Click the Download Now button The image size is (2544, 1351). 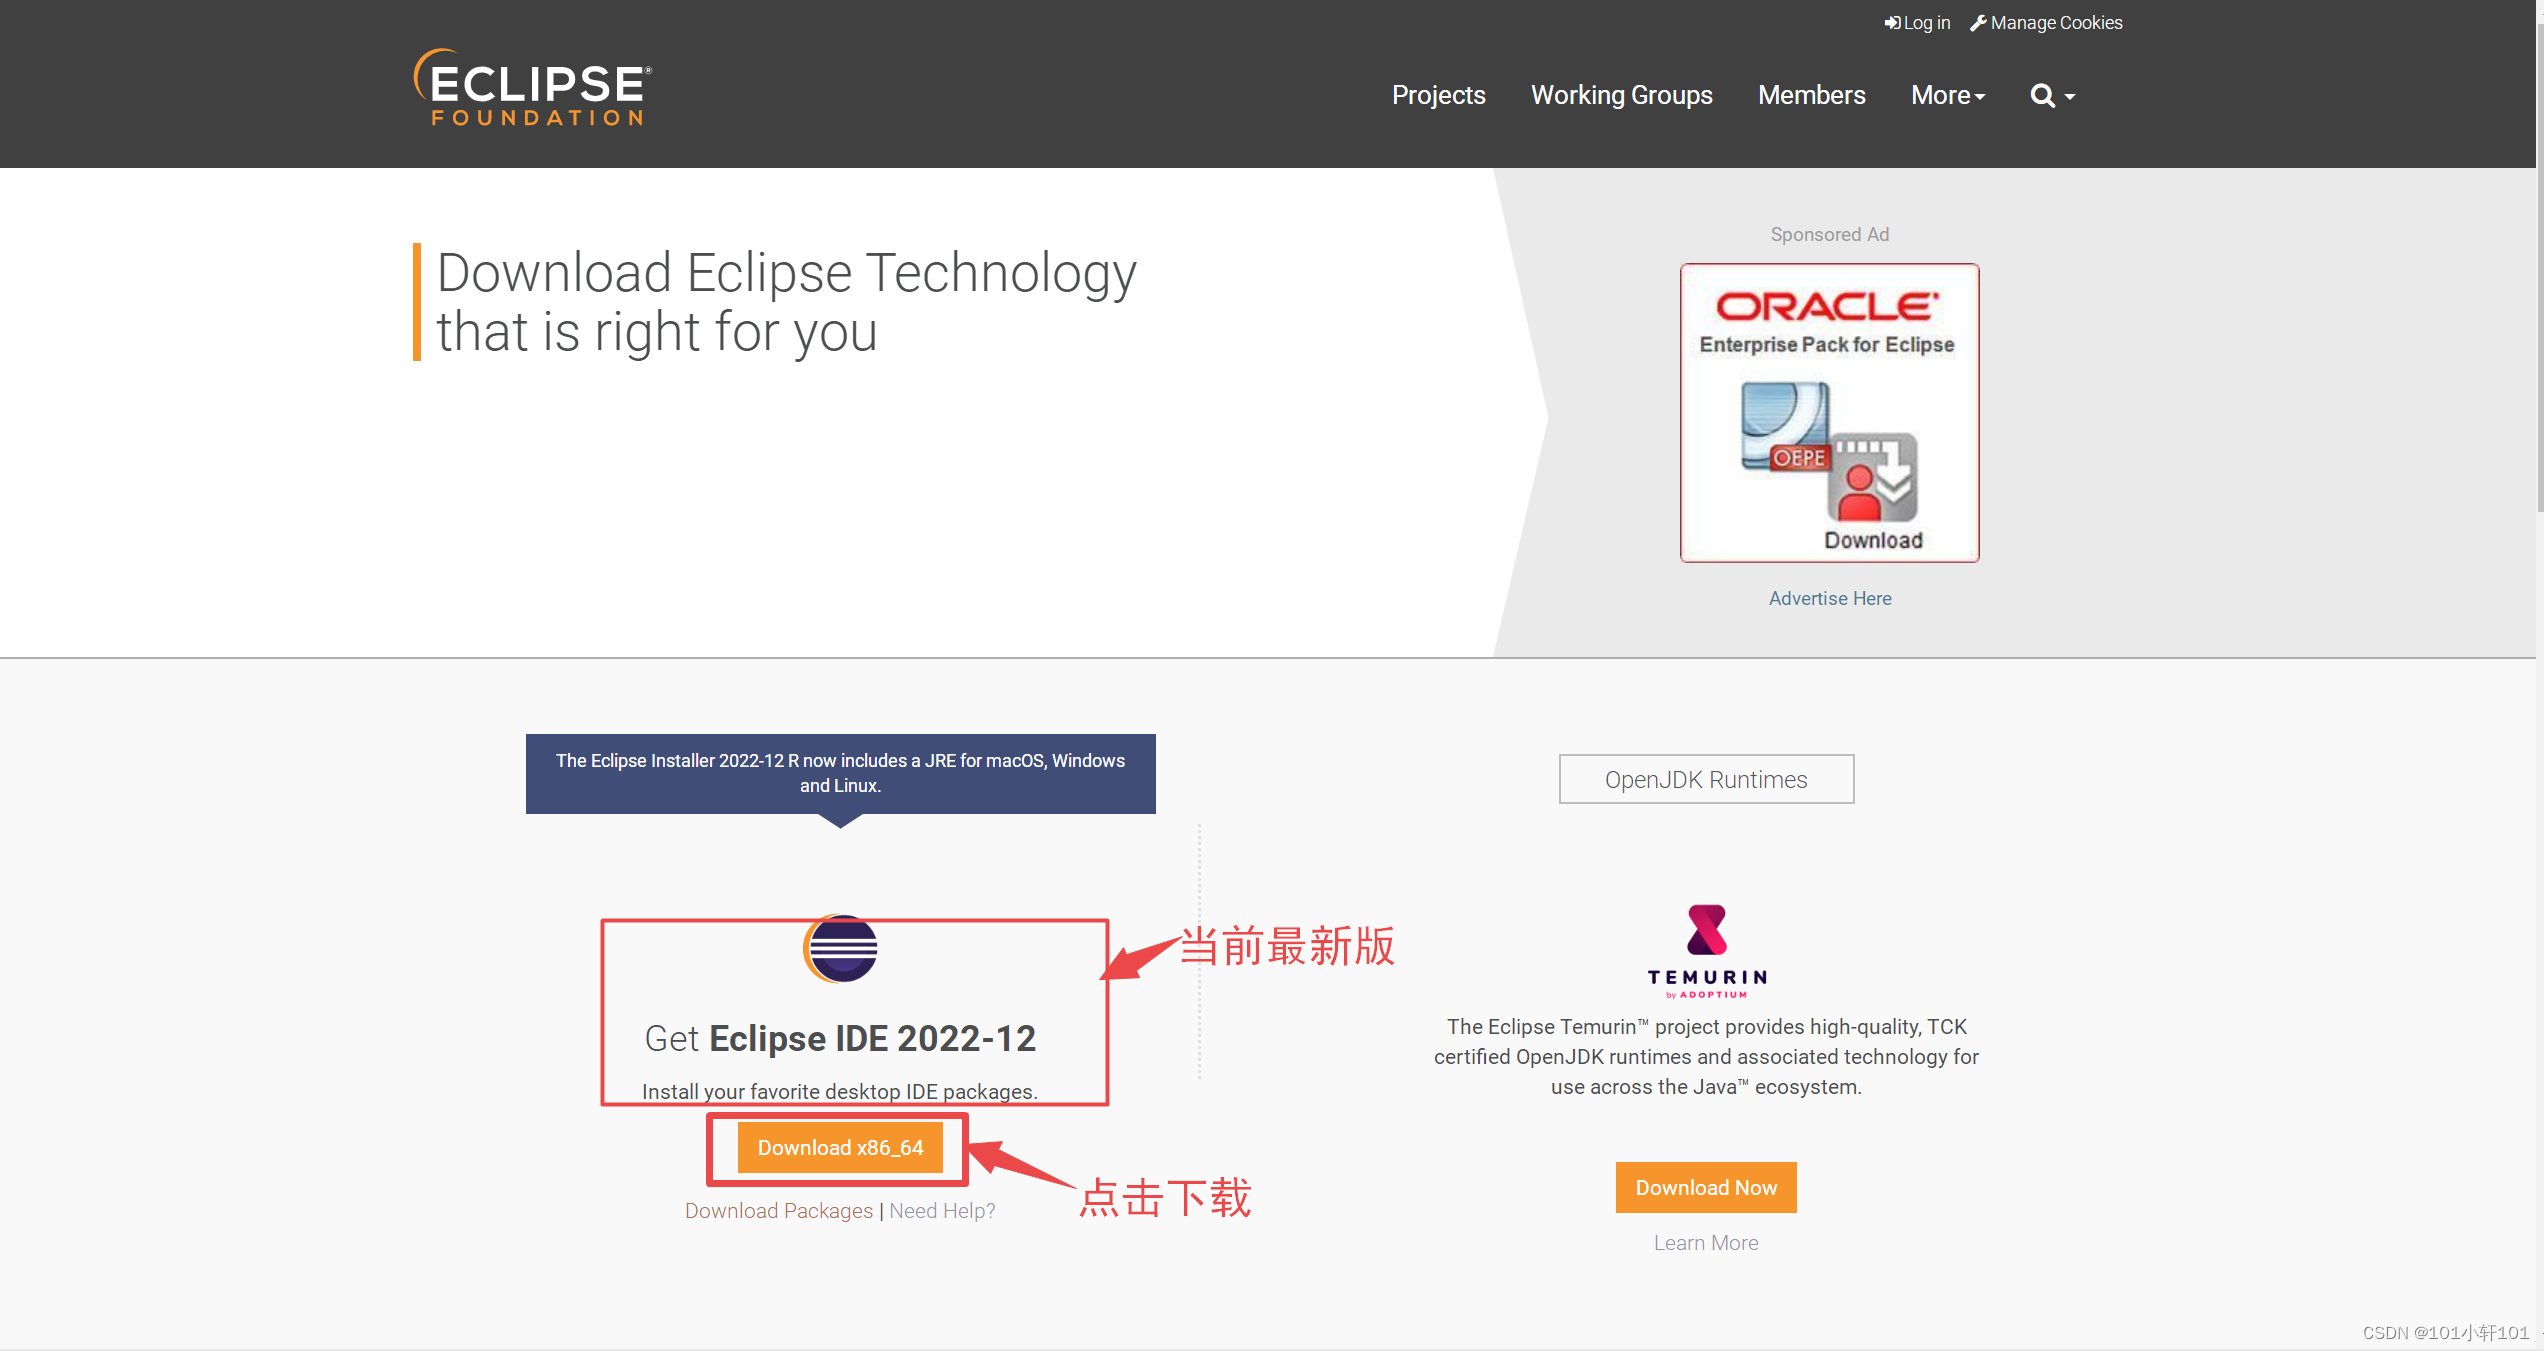click(1705, 1188)
